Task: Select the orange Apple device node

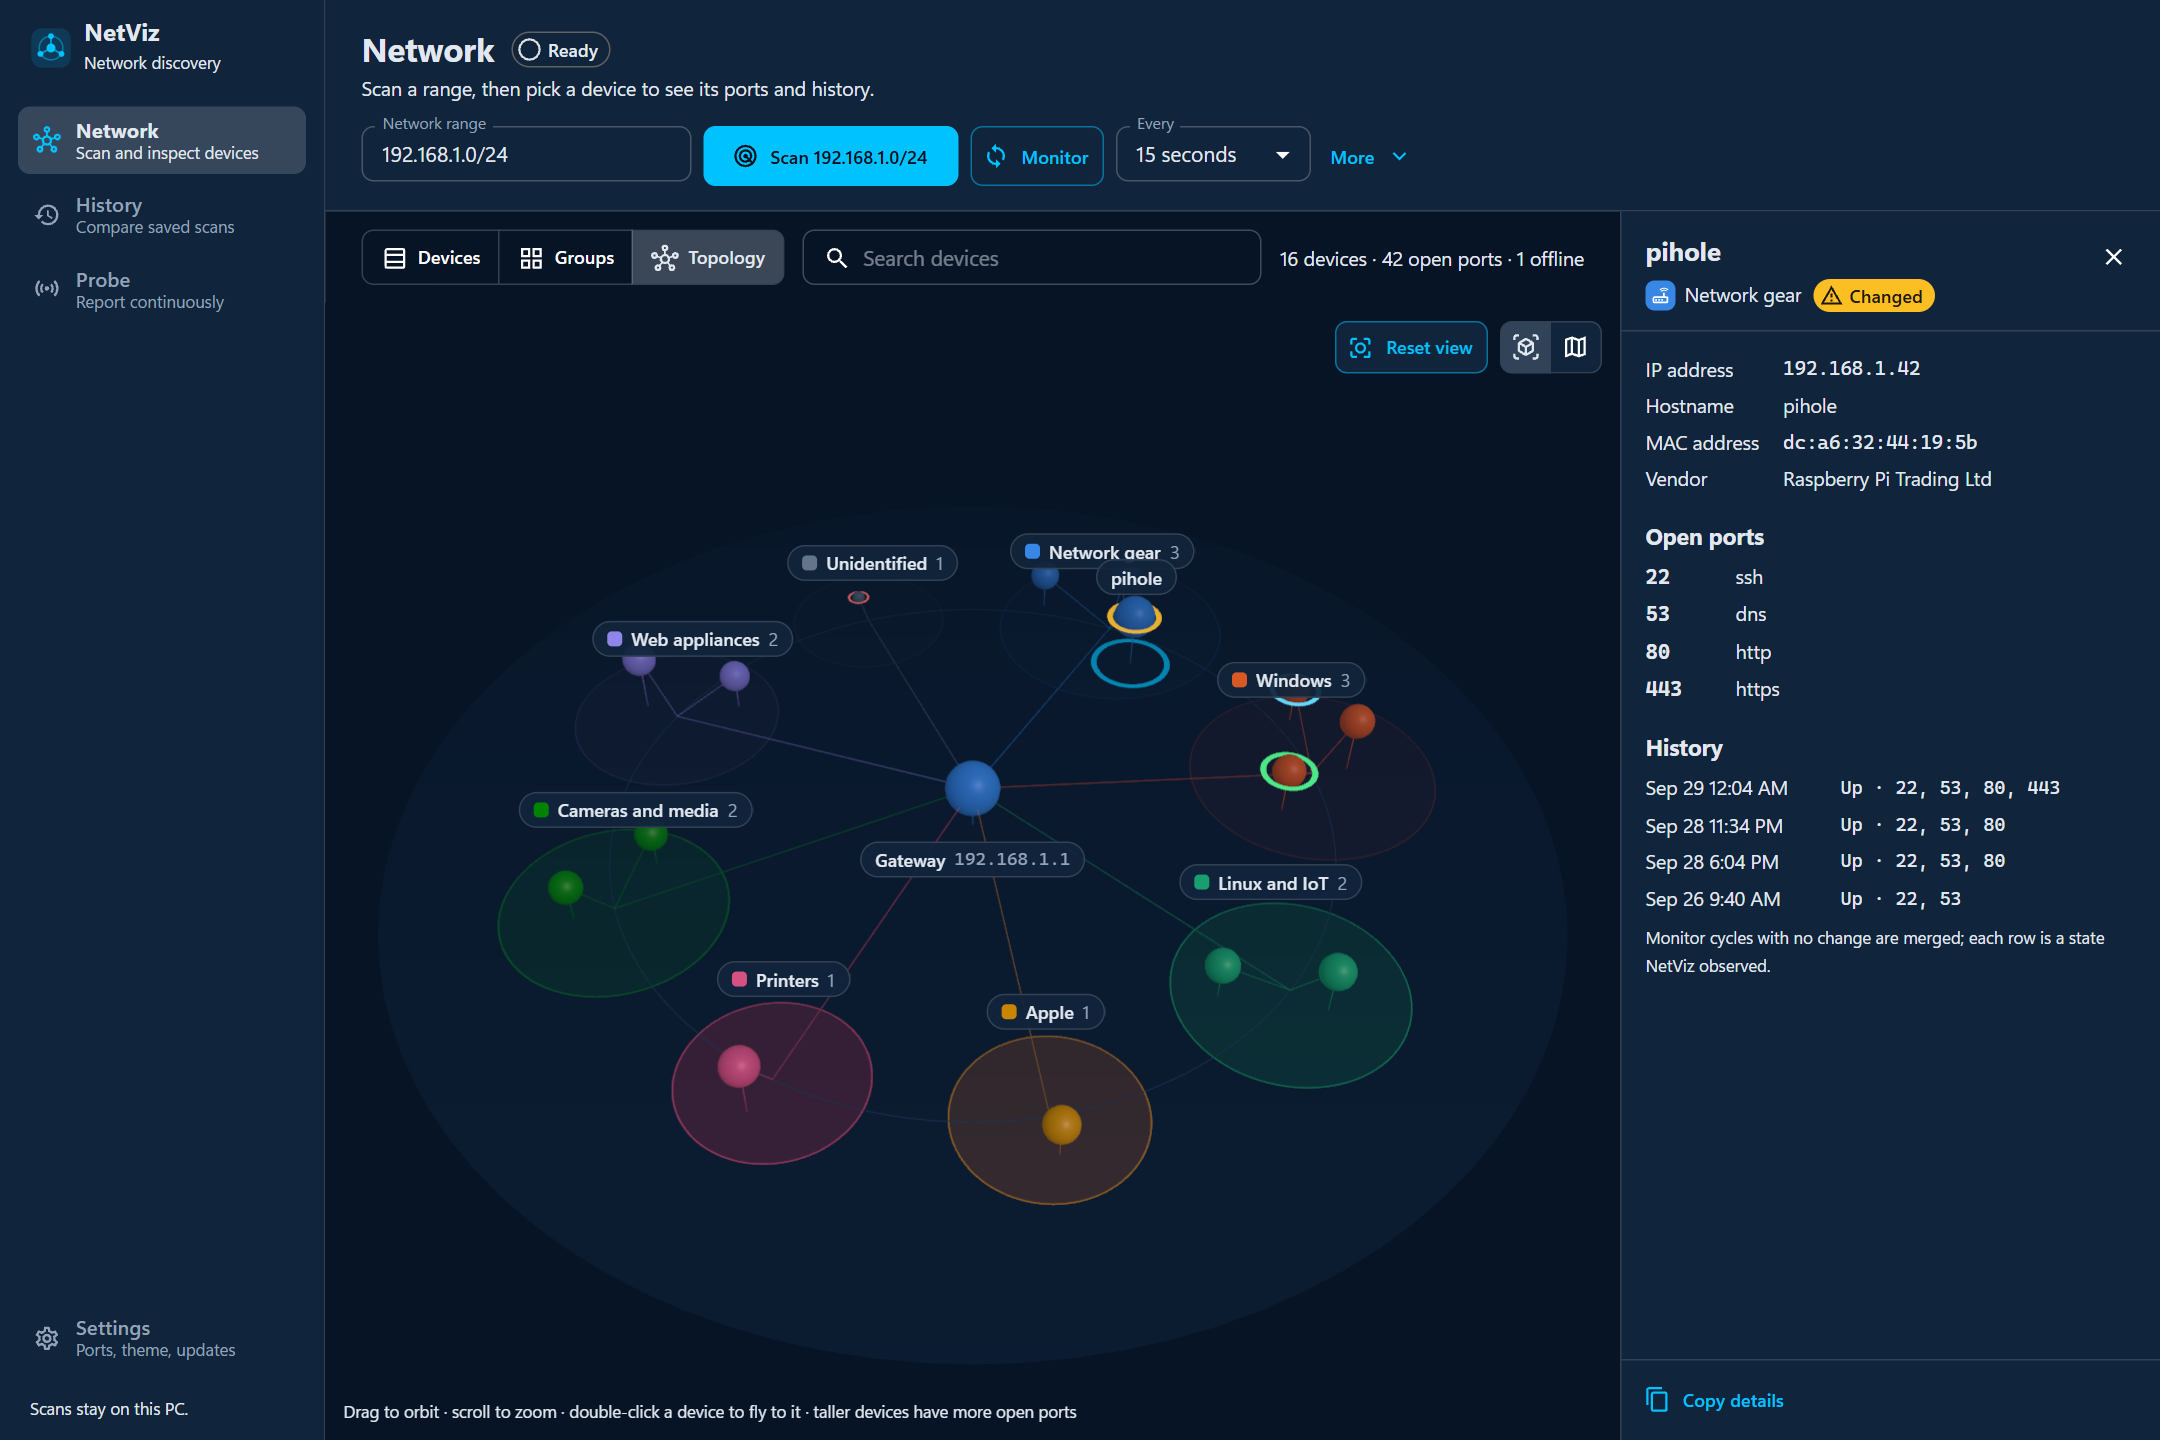Action: (1062, 1124)
